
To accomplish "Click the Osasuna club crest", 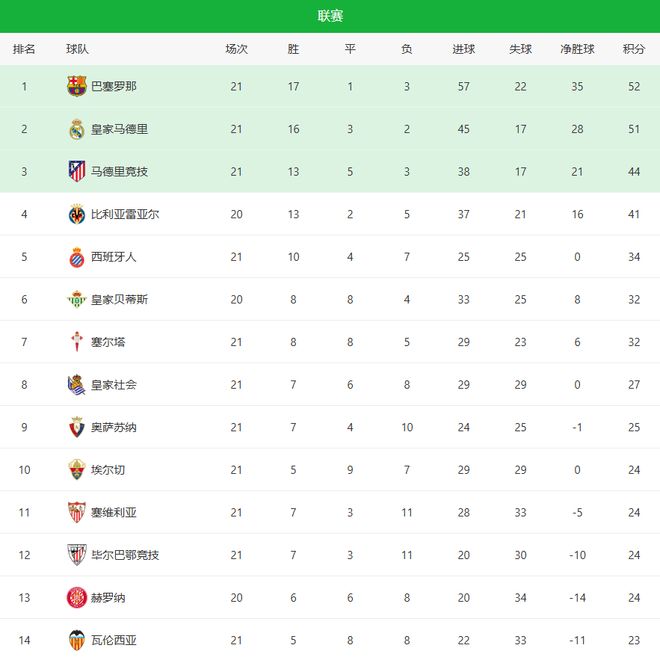I will click(x=77, y=427).
